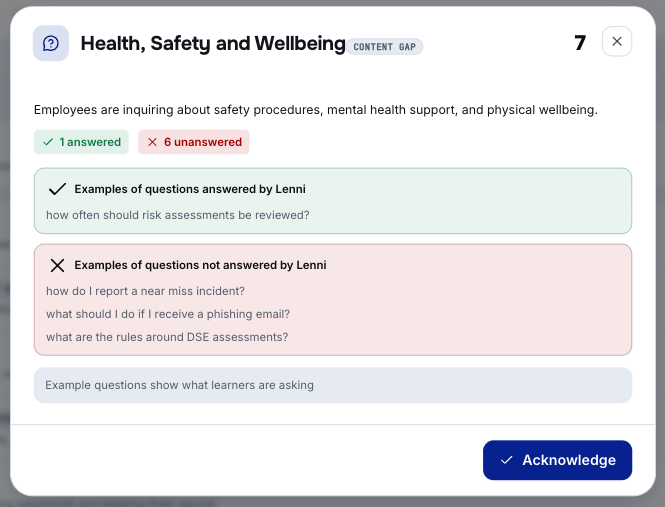Screen dimensions: 665x507
Task: Click the X icon beside not answered examples
Action: (x=57, y=265)
